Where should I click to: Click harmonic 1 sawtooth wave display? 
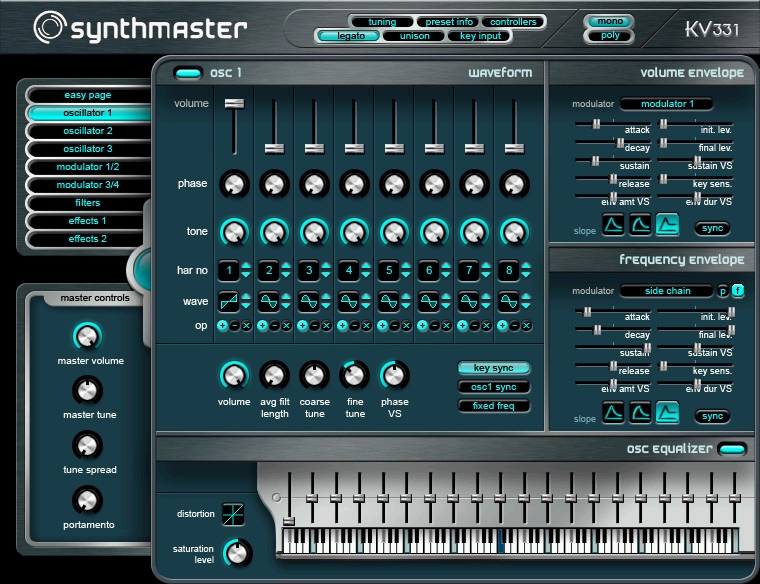click(229, 301)
